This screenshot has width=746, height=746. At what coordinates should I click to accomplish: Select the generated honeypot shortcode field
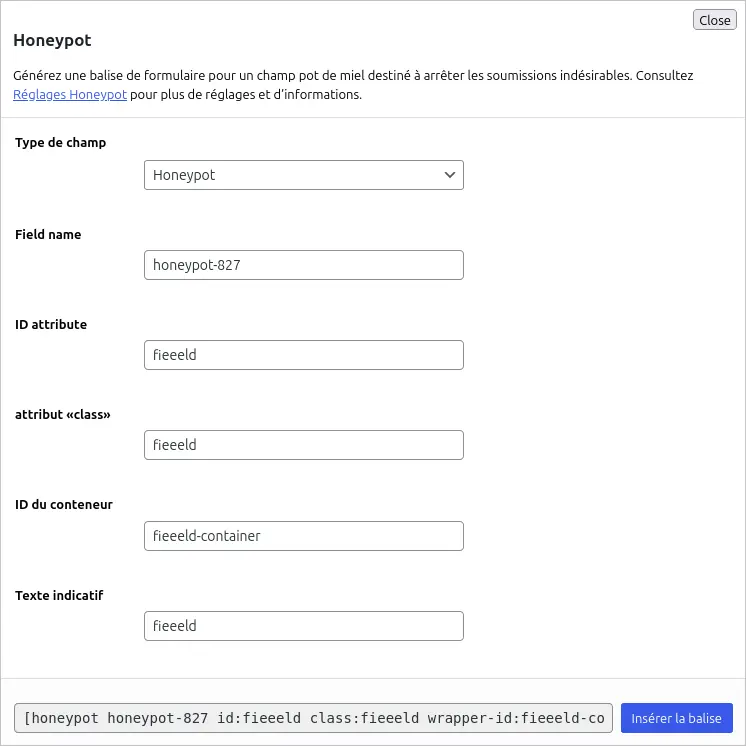(313, 718)
